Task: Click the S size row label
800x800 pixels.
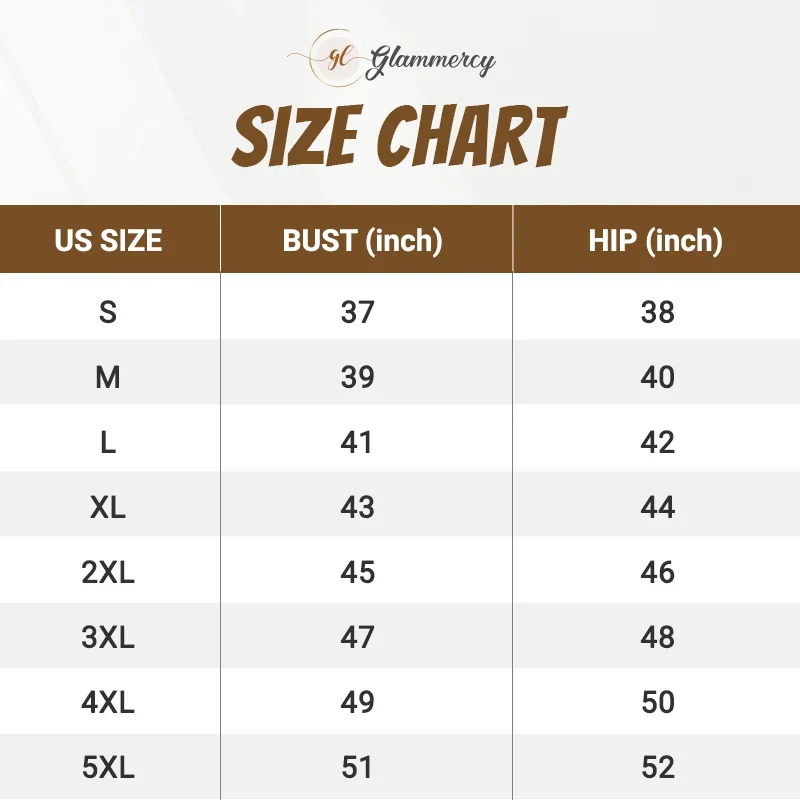Action: [108, 312]
